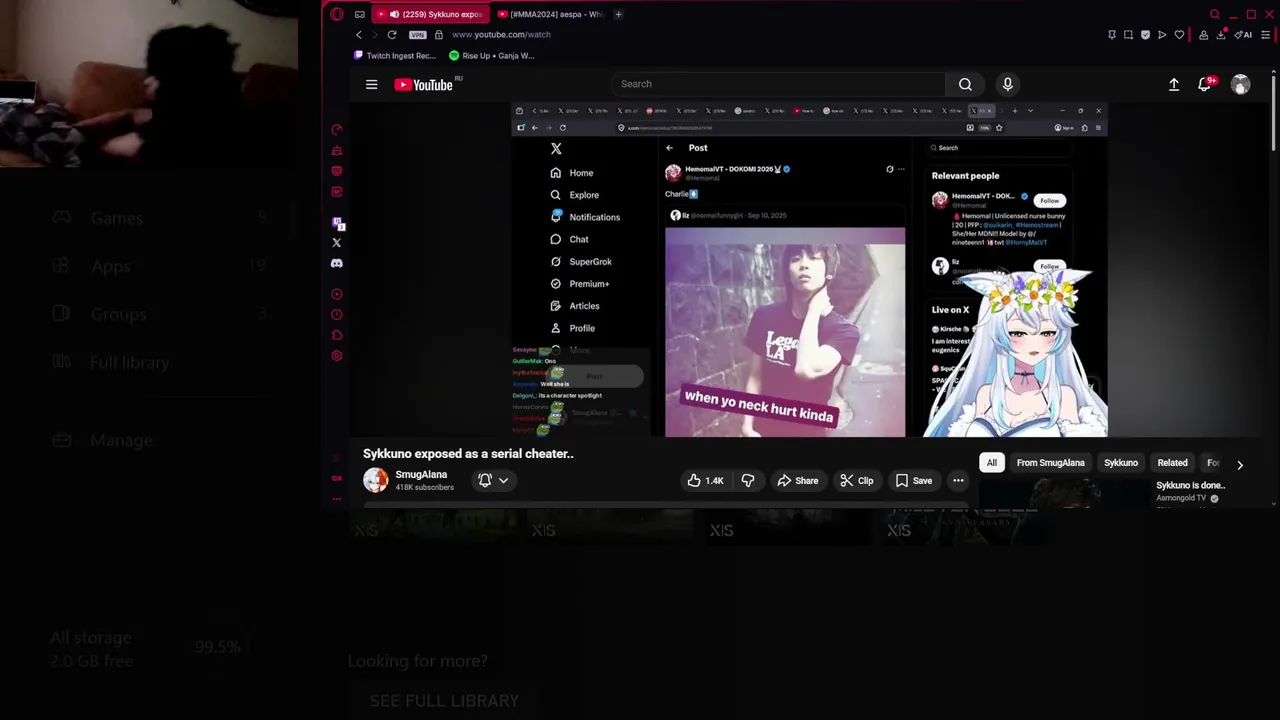Open the sidebar history clock icon
Screen dimensions: 1280x720
point(337,315)
